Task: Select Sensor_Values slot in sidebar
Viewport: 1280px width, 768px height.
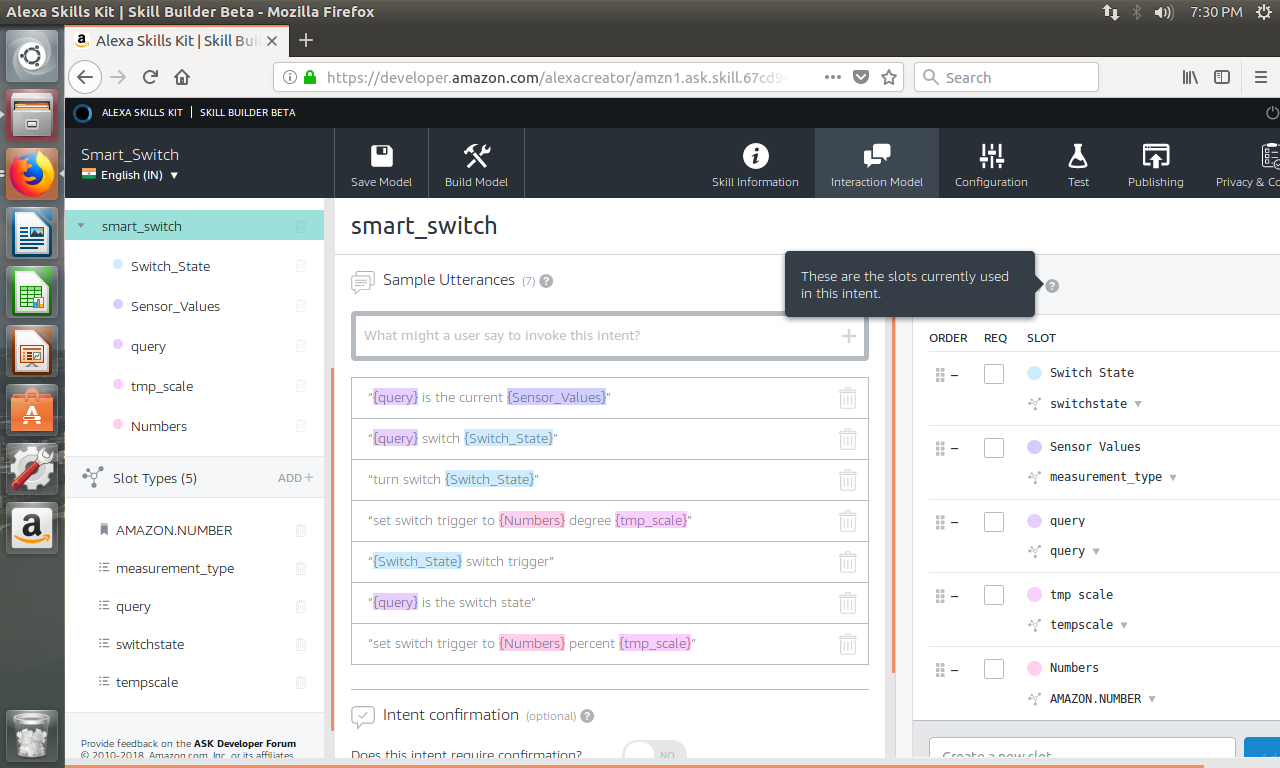Action: point(175,306)
